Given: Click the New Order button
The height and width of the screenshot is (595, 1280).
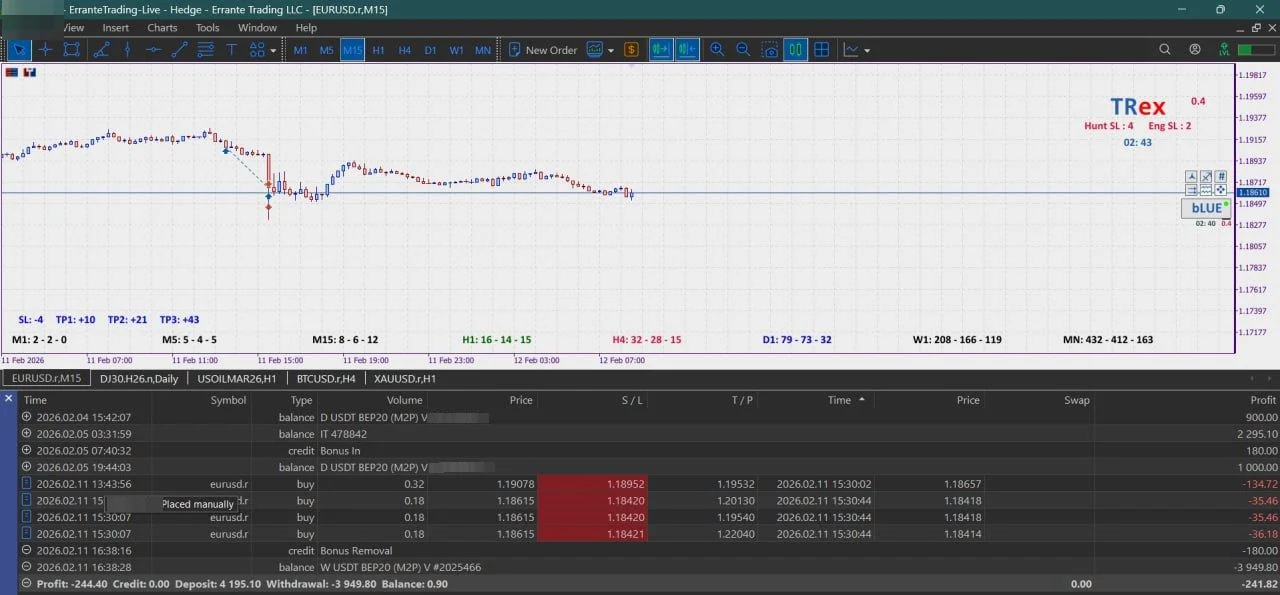Looking at the screenshot, I should [543, 50].
